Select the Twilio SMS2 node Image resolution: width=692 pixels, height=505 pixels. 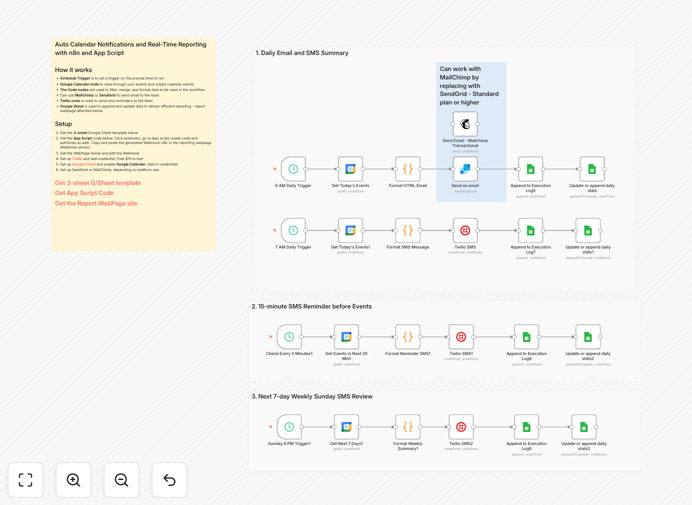point(461,427)
